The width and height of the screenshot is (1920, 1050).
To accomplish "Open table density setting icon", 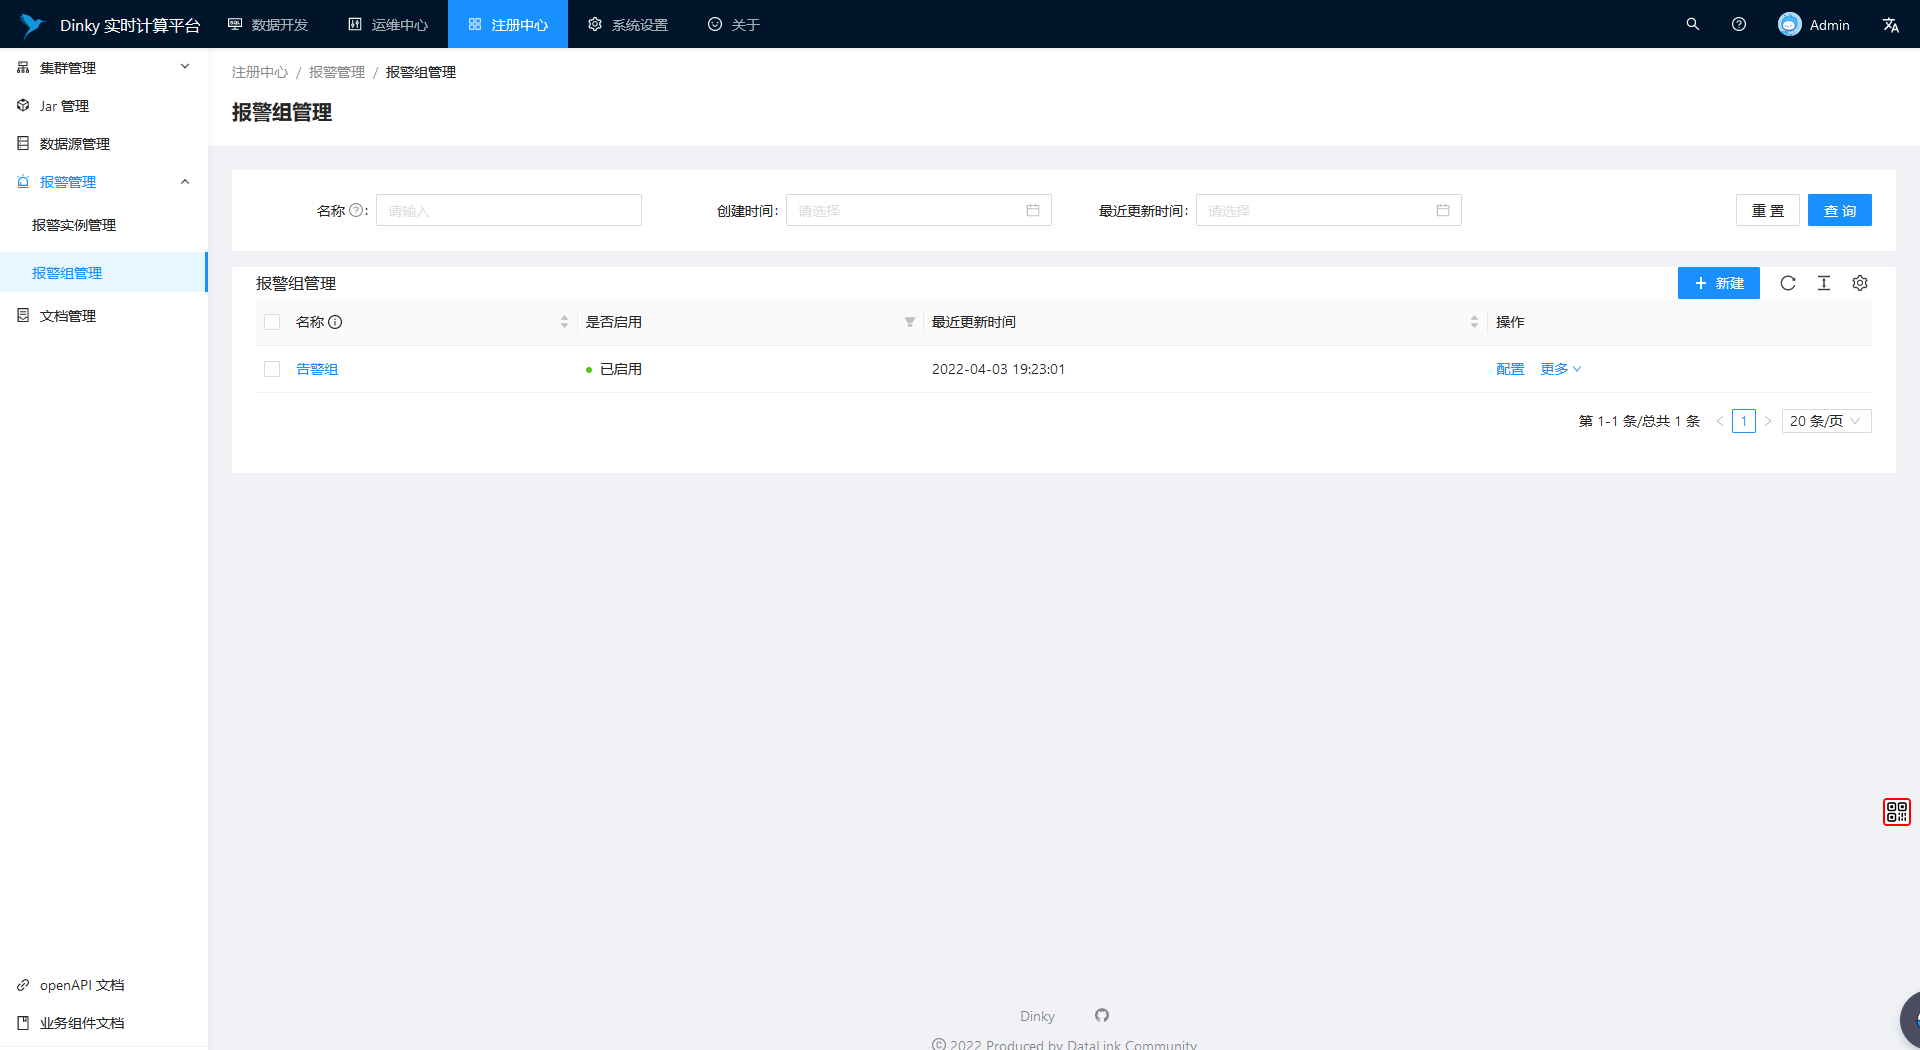I will [1824, 283].
